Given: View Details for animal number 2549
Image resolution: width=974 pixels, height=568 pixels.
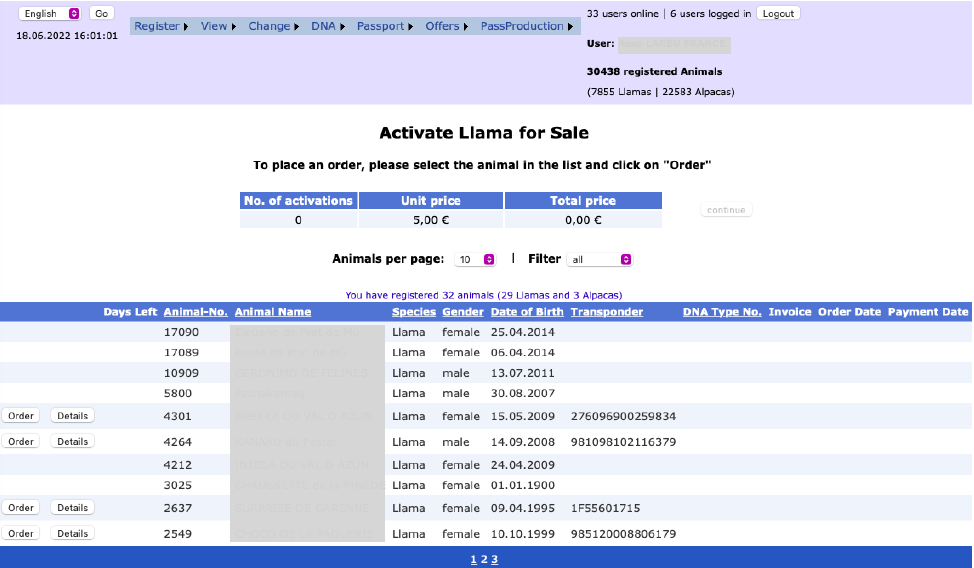Looking at the screenshot, I should click(72, 534).
